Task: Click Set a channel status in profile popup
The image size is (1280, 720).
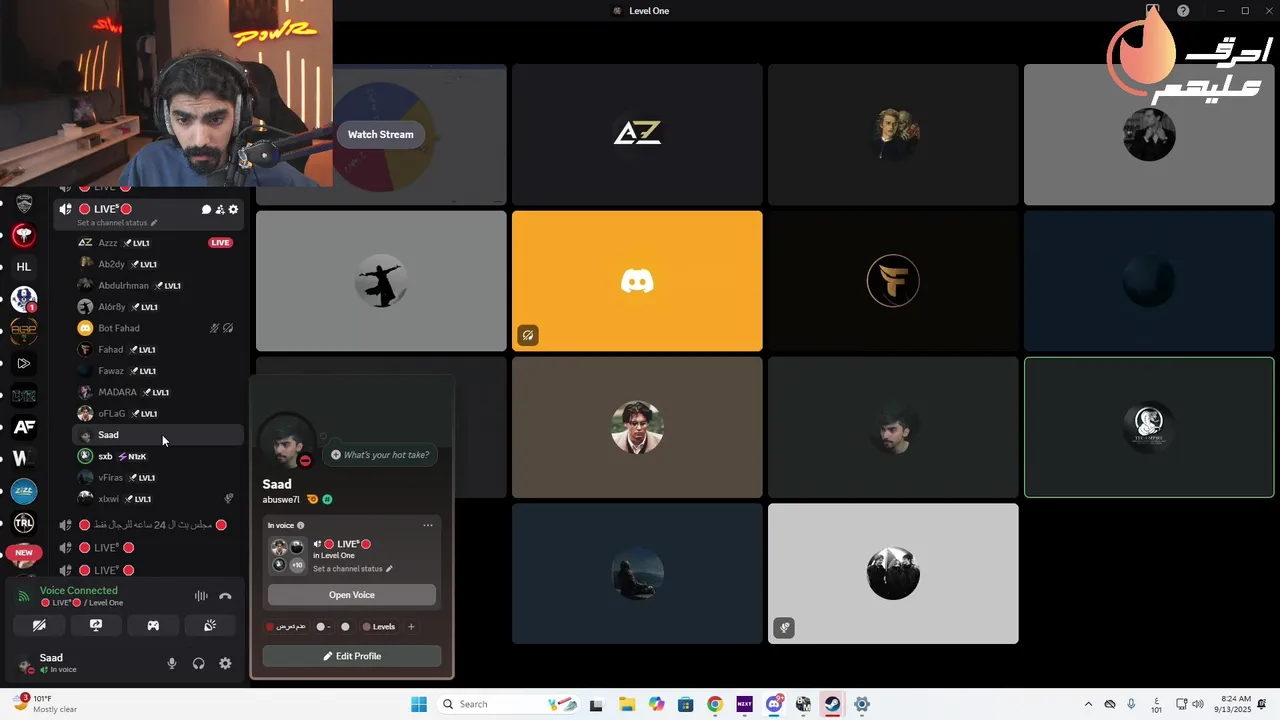Action: tap(352, 569)
